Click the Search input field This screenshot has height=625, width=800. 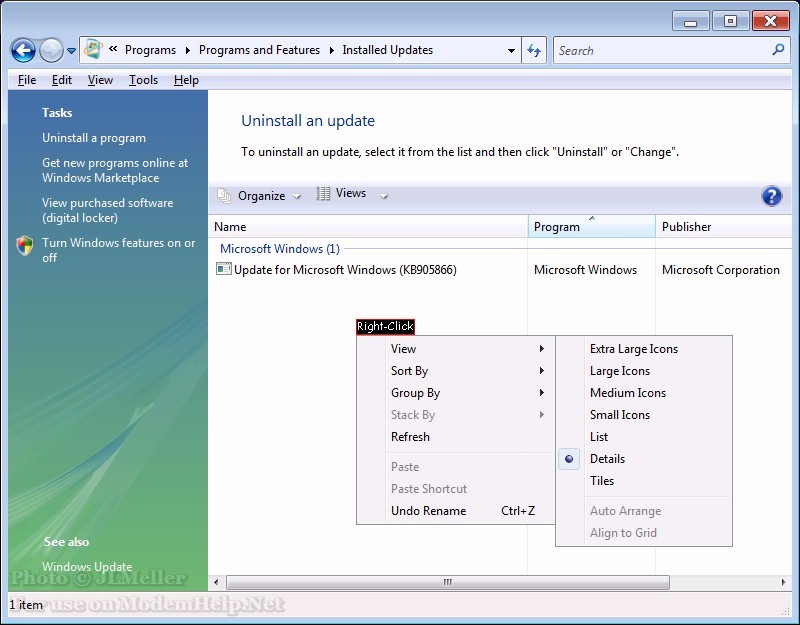(x=662, y=50)
